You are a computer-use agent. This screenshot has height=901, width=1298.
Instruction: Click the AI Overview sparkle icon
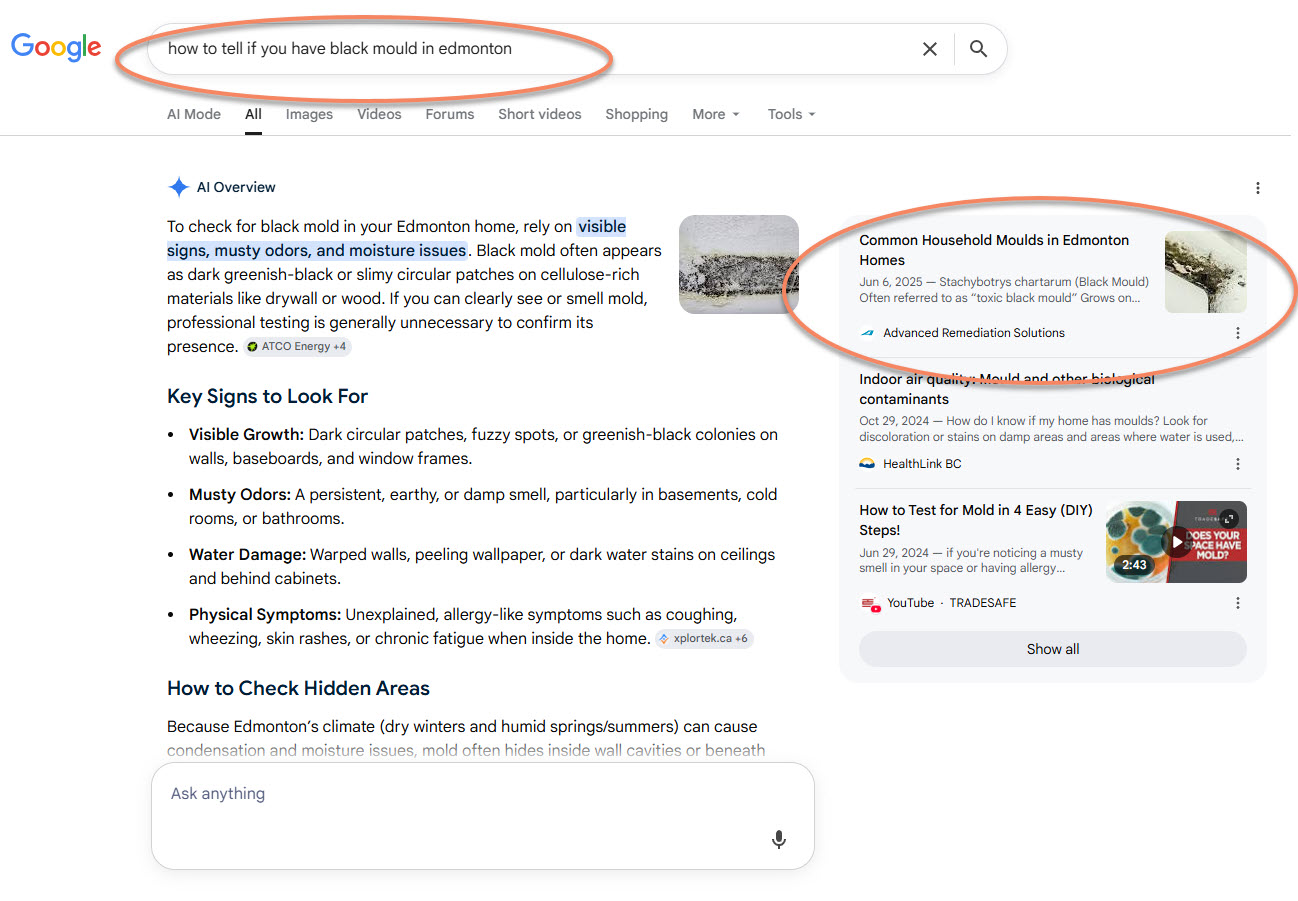(179, 187)
